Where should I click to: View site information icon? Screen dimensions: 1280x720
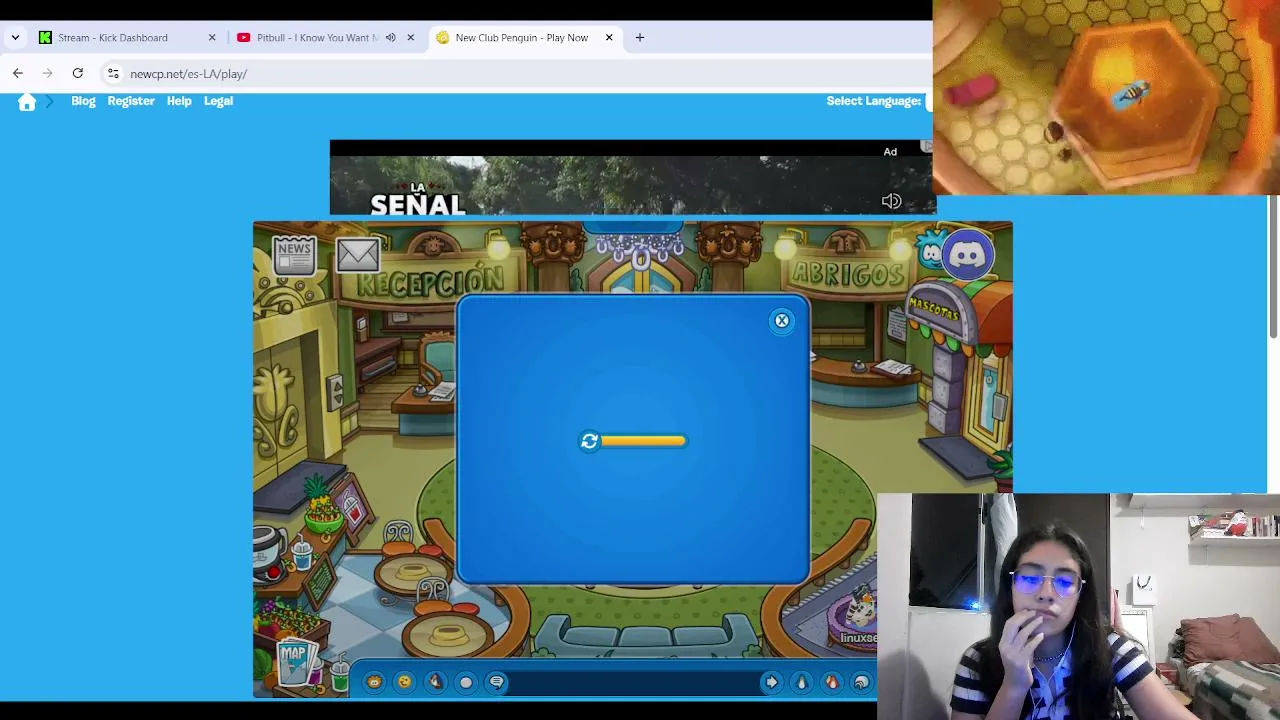(113, 74)
